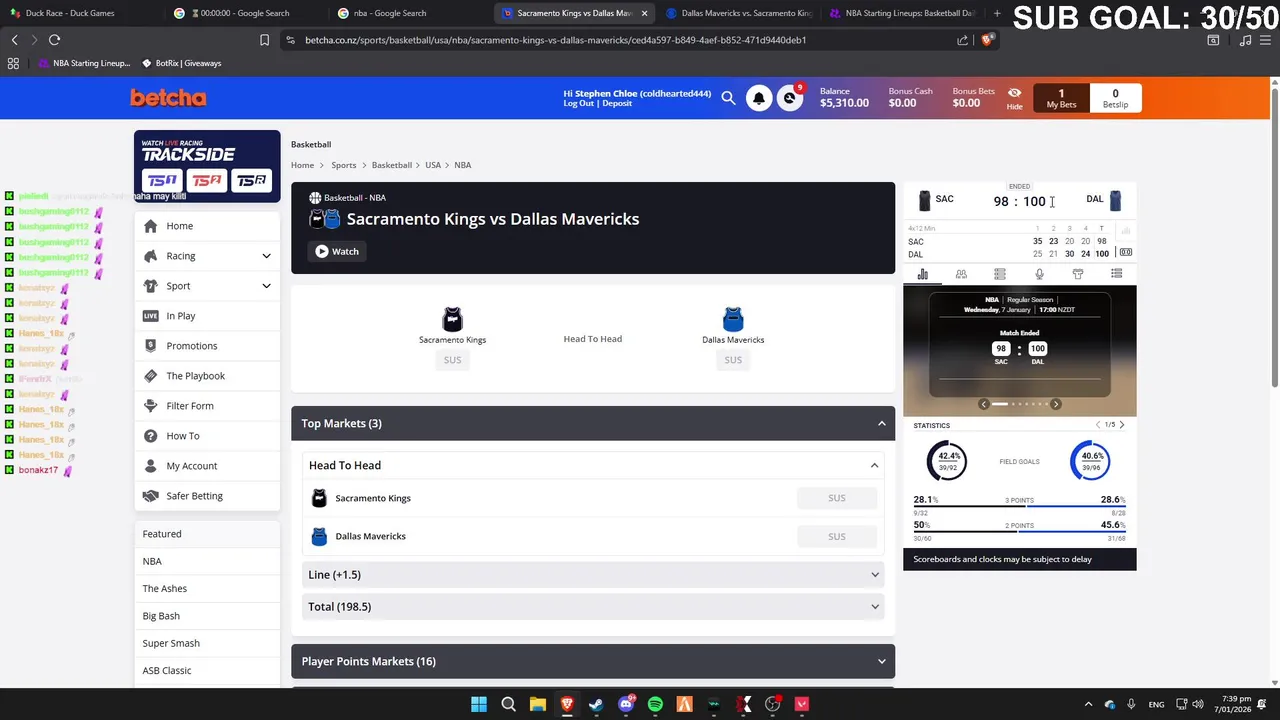Go to previous statistics page arrow
Screen dimensions: 1280x720
1098,425
